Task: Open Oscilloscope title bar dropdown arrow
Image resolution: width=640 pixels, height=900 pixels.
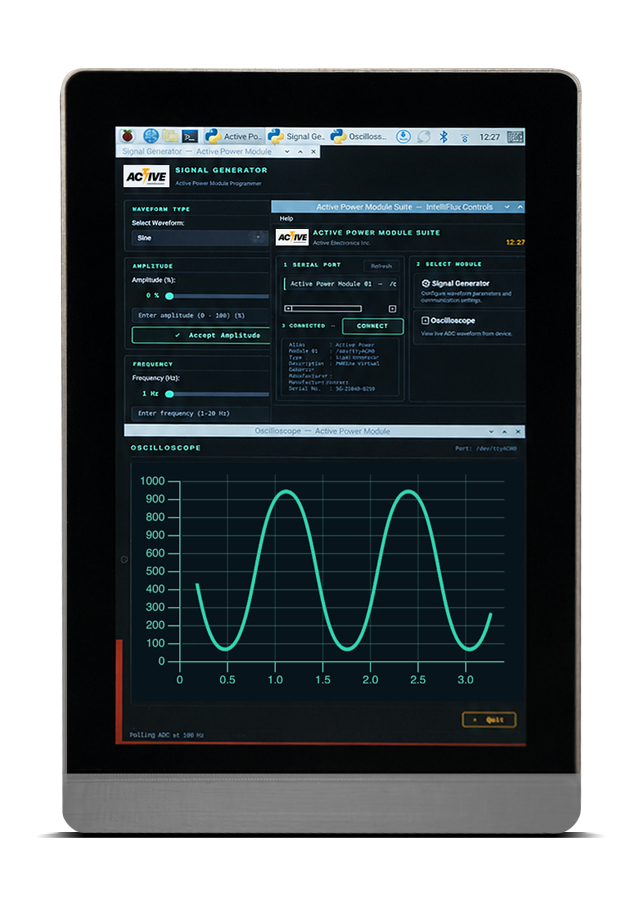Action: point(491,431)
